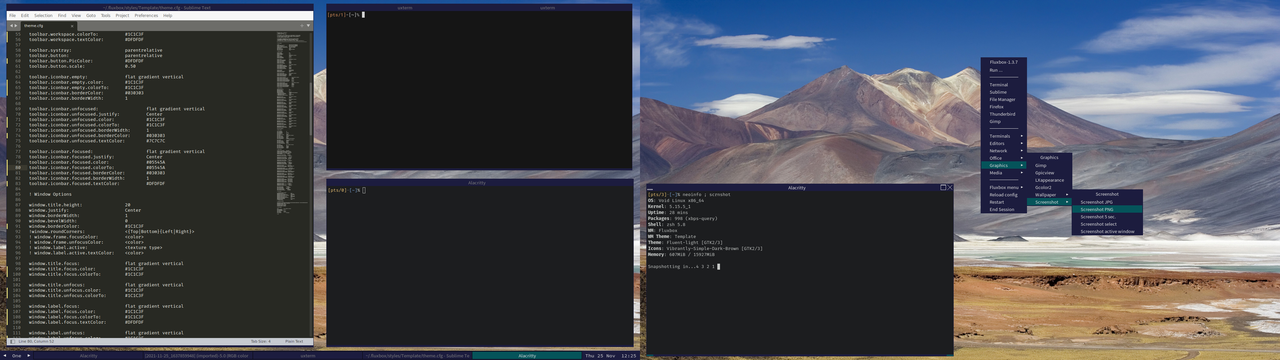
Task: Open the Preferences menu in Sublime Text
Action: (x=146, y=16)
